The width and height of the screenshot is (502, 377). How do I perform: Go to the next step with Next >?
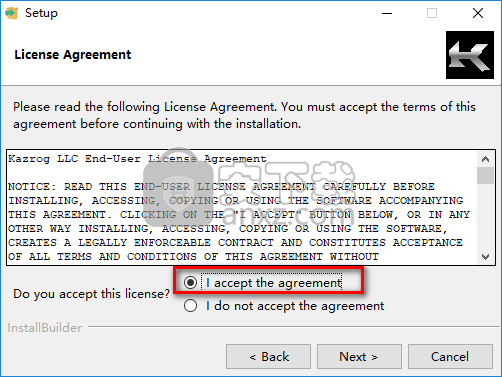click(x=359, y=357)
